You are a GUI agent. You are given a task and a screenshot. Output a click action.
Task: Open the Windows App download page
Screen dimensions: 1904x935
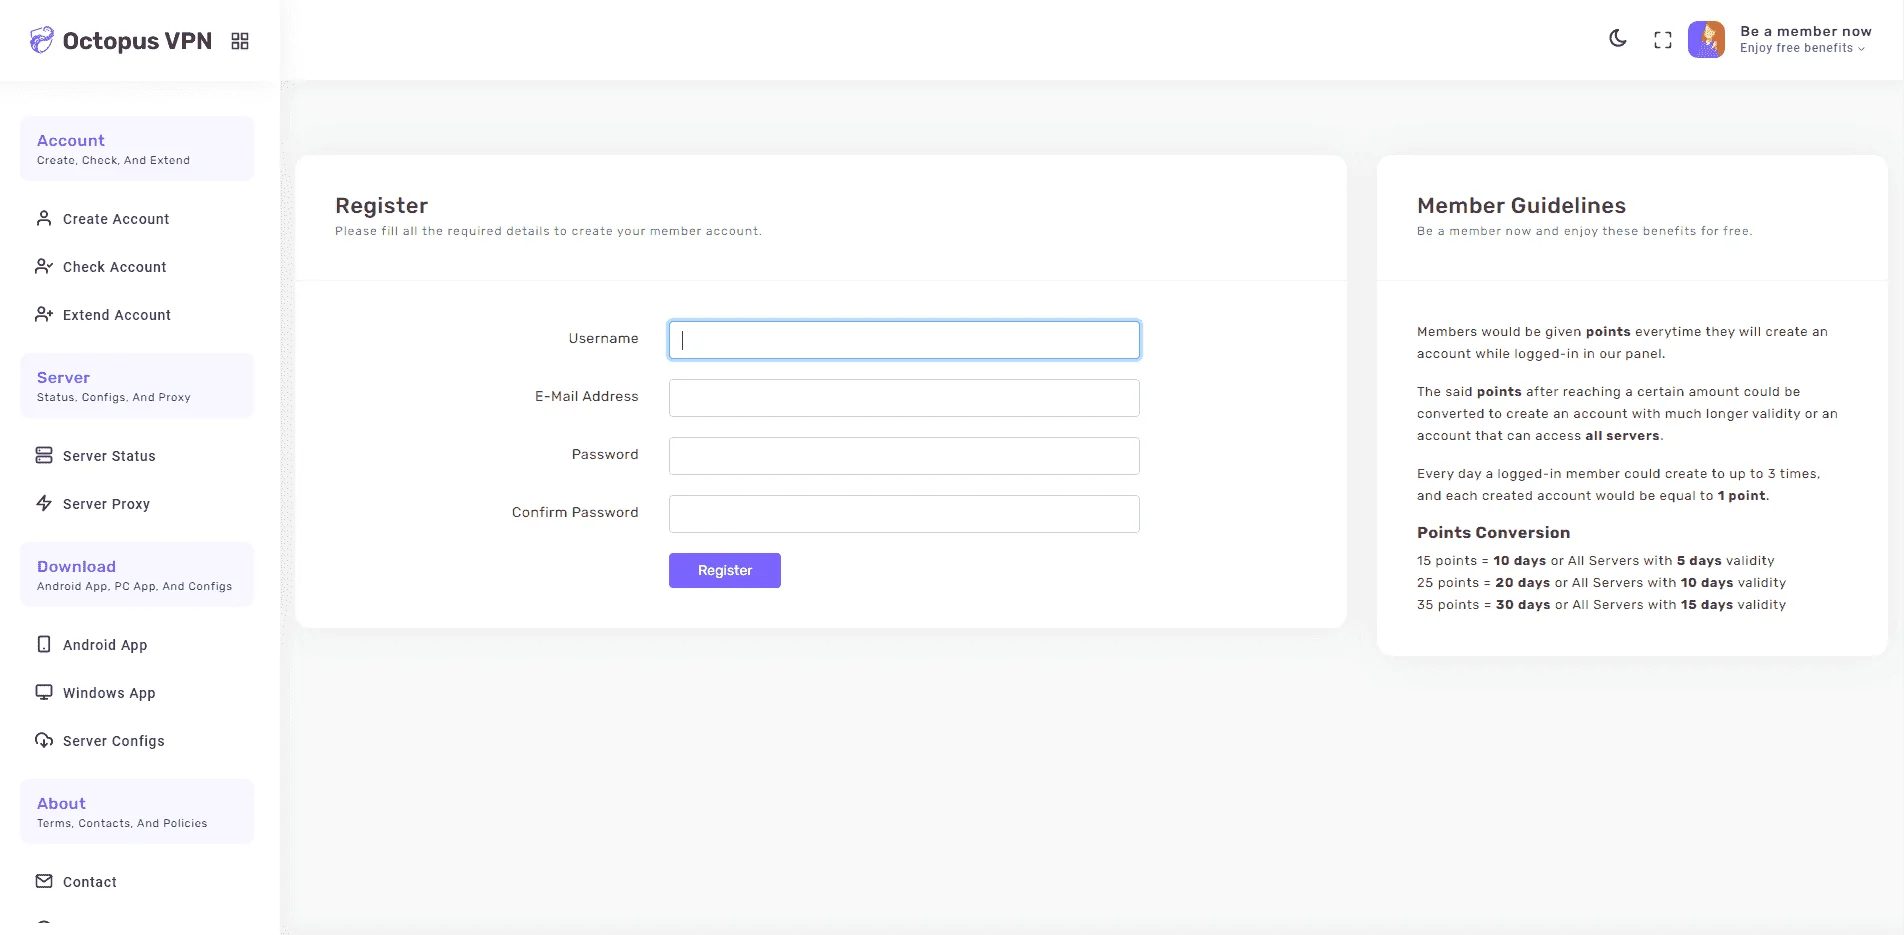pos(109,693)
